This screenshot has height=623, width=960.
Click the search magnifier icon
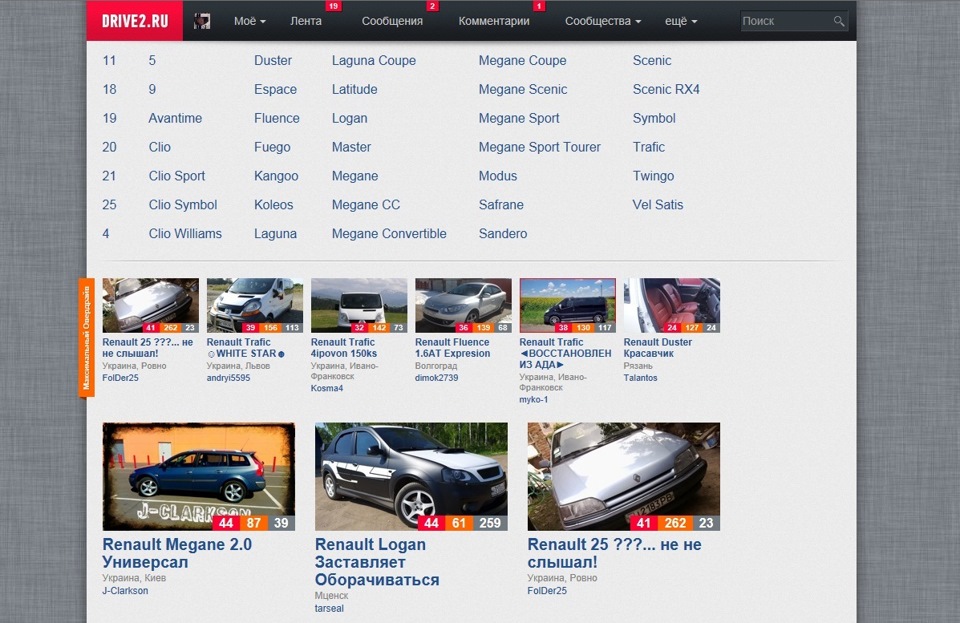[x=838, y=21]
